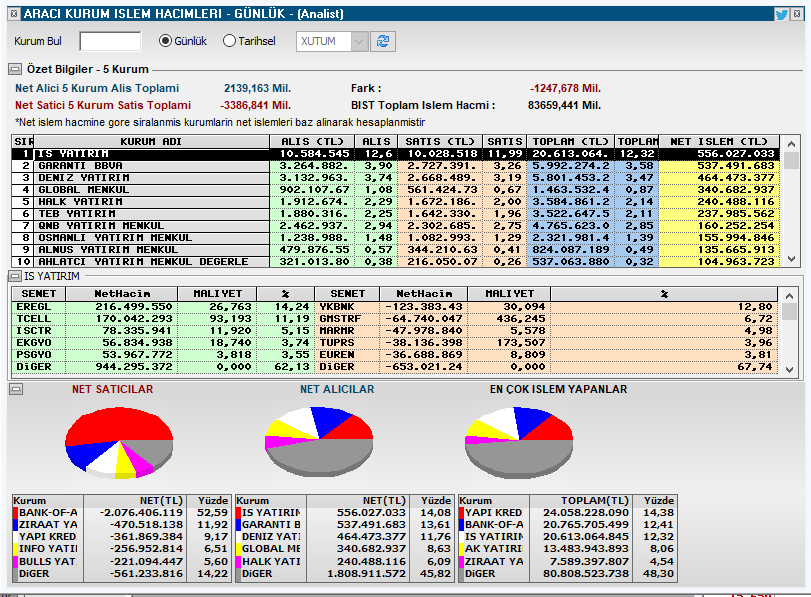Click blue swatch beside ZIRAAT YA in net sellers
Viewport: 811px width, 597px height.
pos(16,525)
